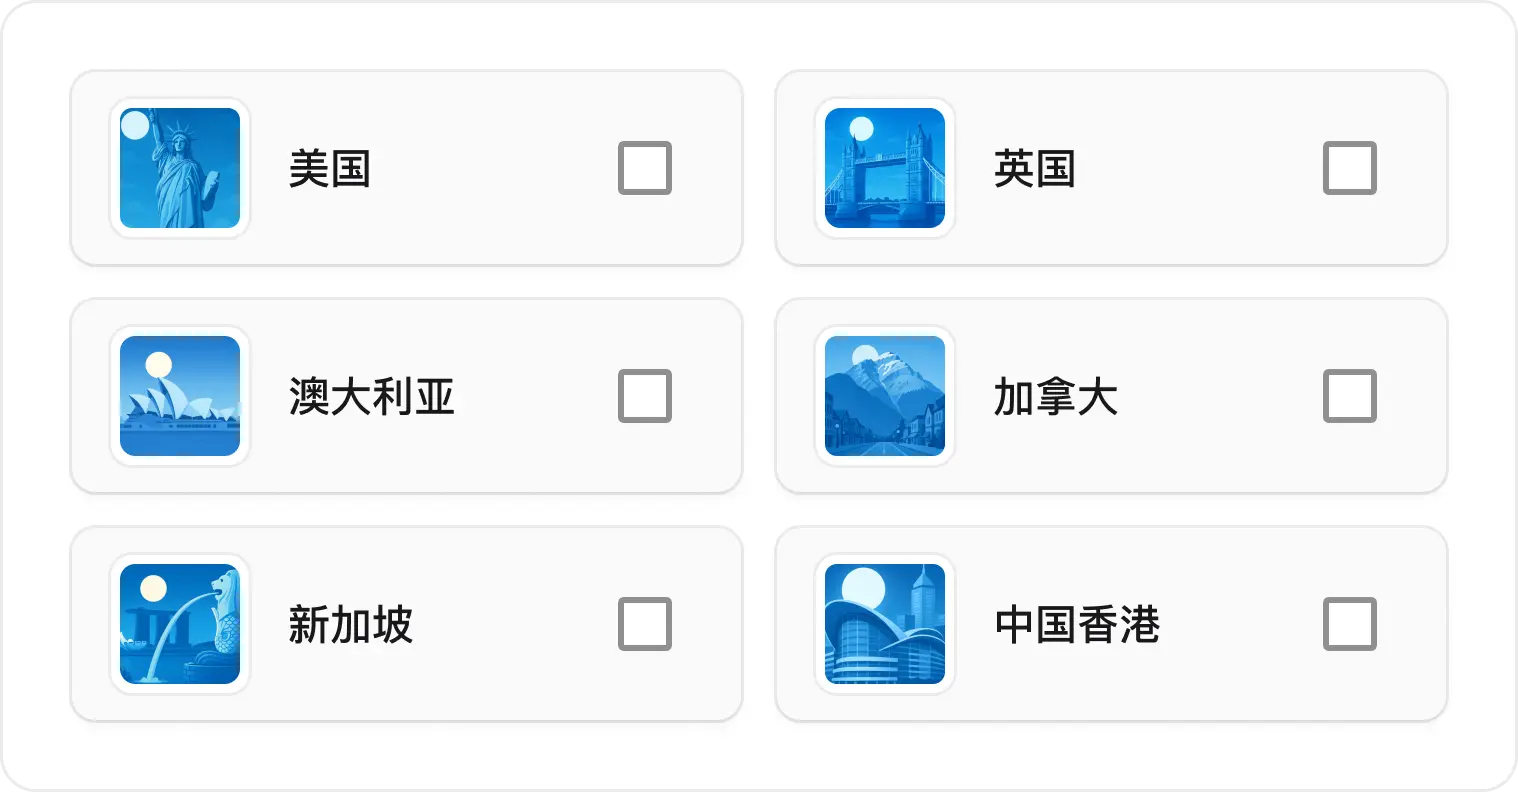Mark the 中国香港 checkbox
Screen dimensions: 1518x792
(1350, 624)
